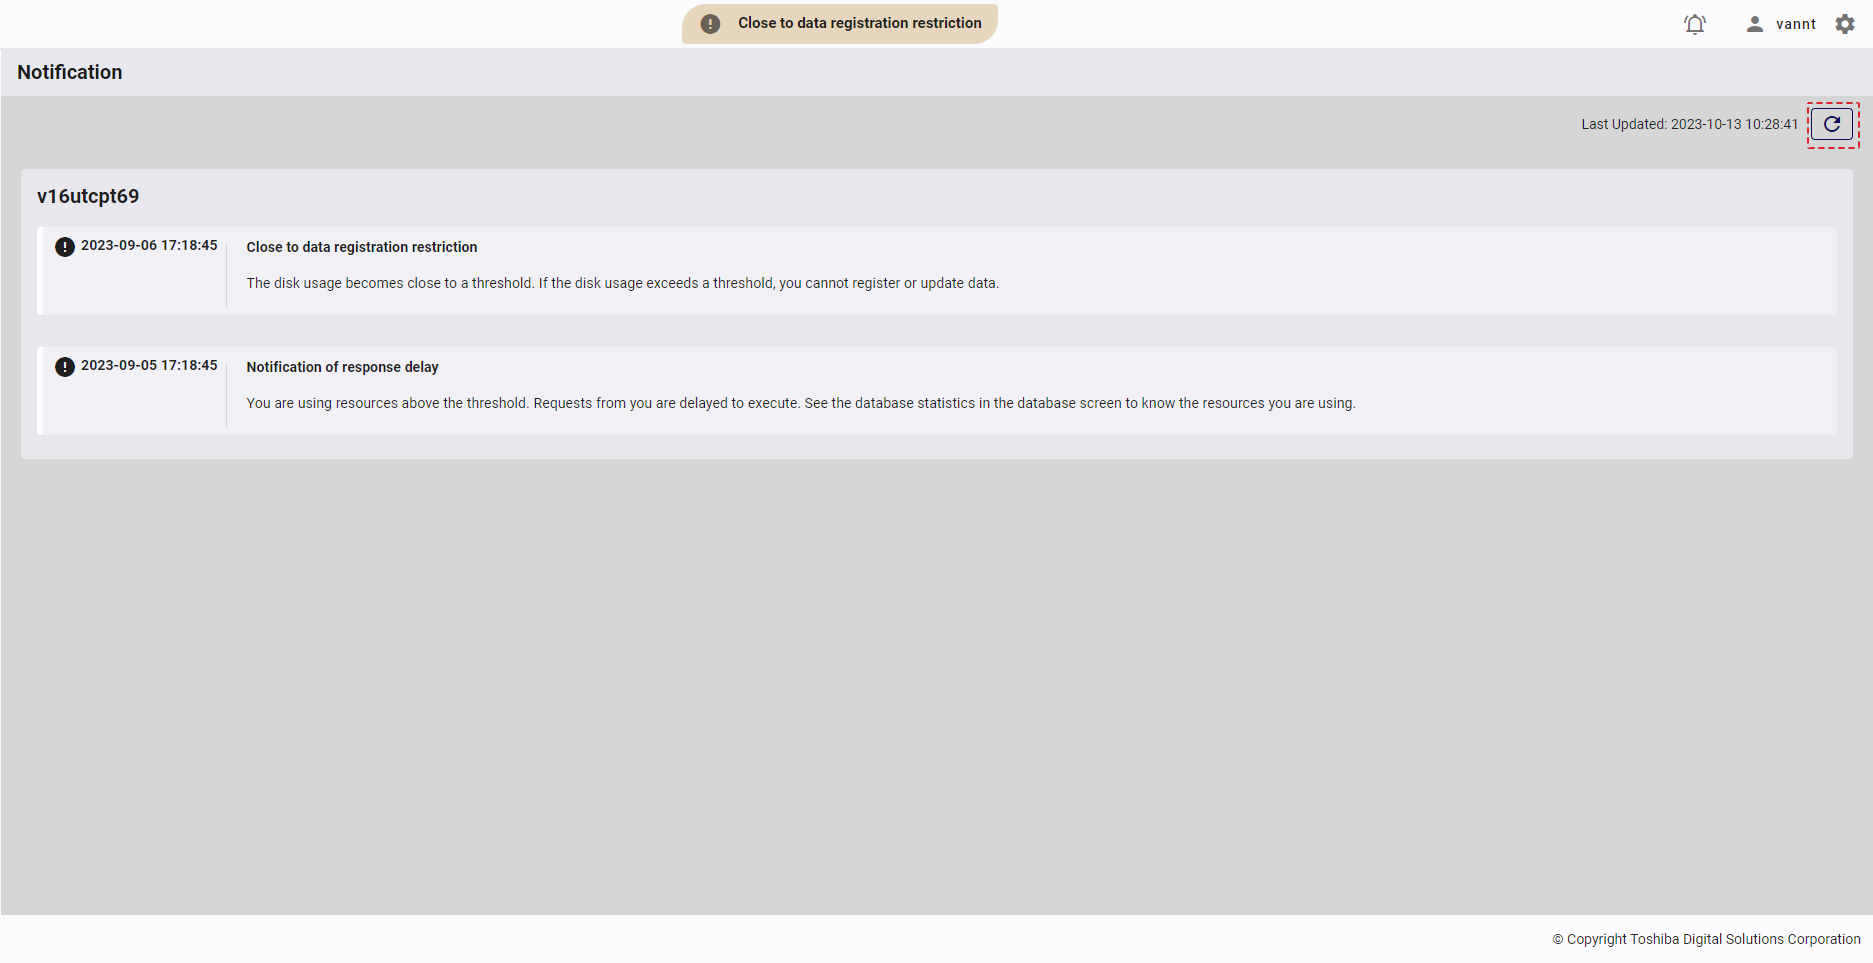Click the alert icon beside the 2023-09-05 timestamp
The image size is (1873, 963).
(65, 367)
